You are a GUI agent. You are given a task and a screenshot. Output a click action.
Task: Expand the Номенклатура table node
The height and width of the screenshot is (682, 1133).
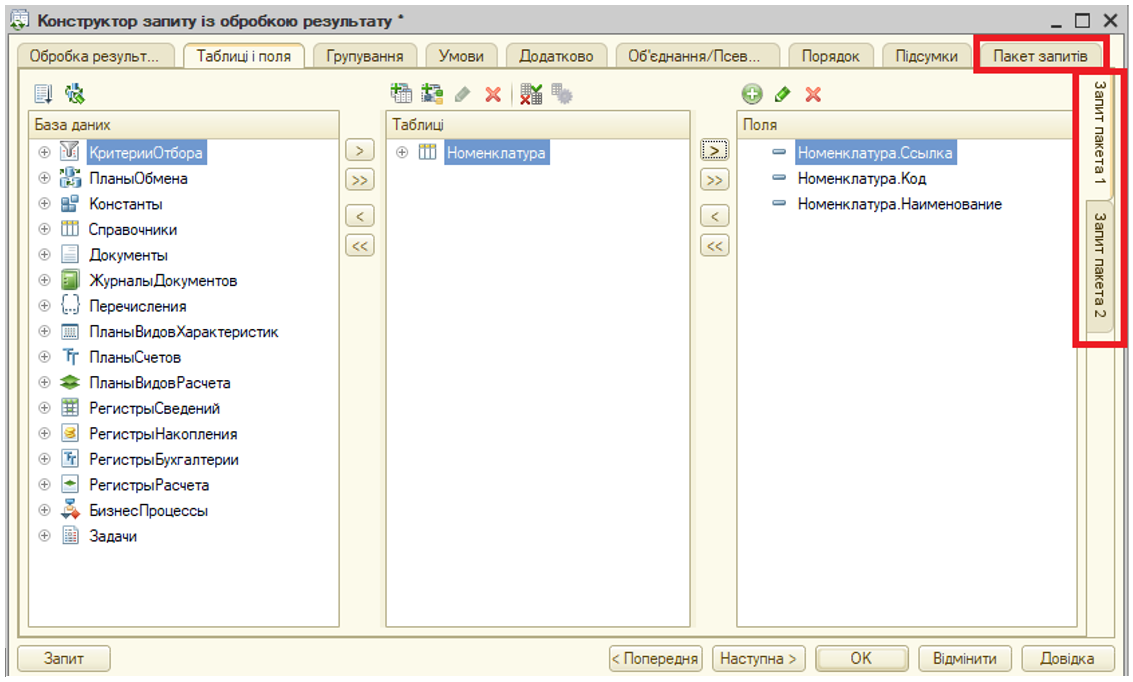(402, 153)
